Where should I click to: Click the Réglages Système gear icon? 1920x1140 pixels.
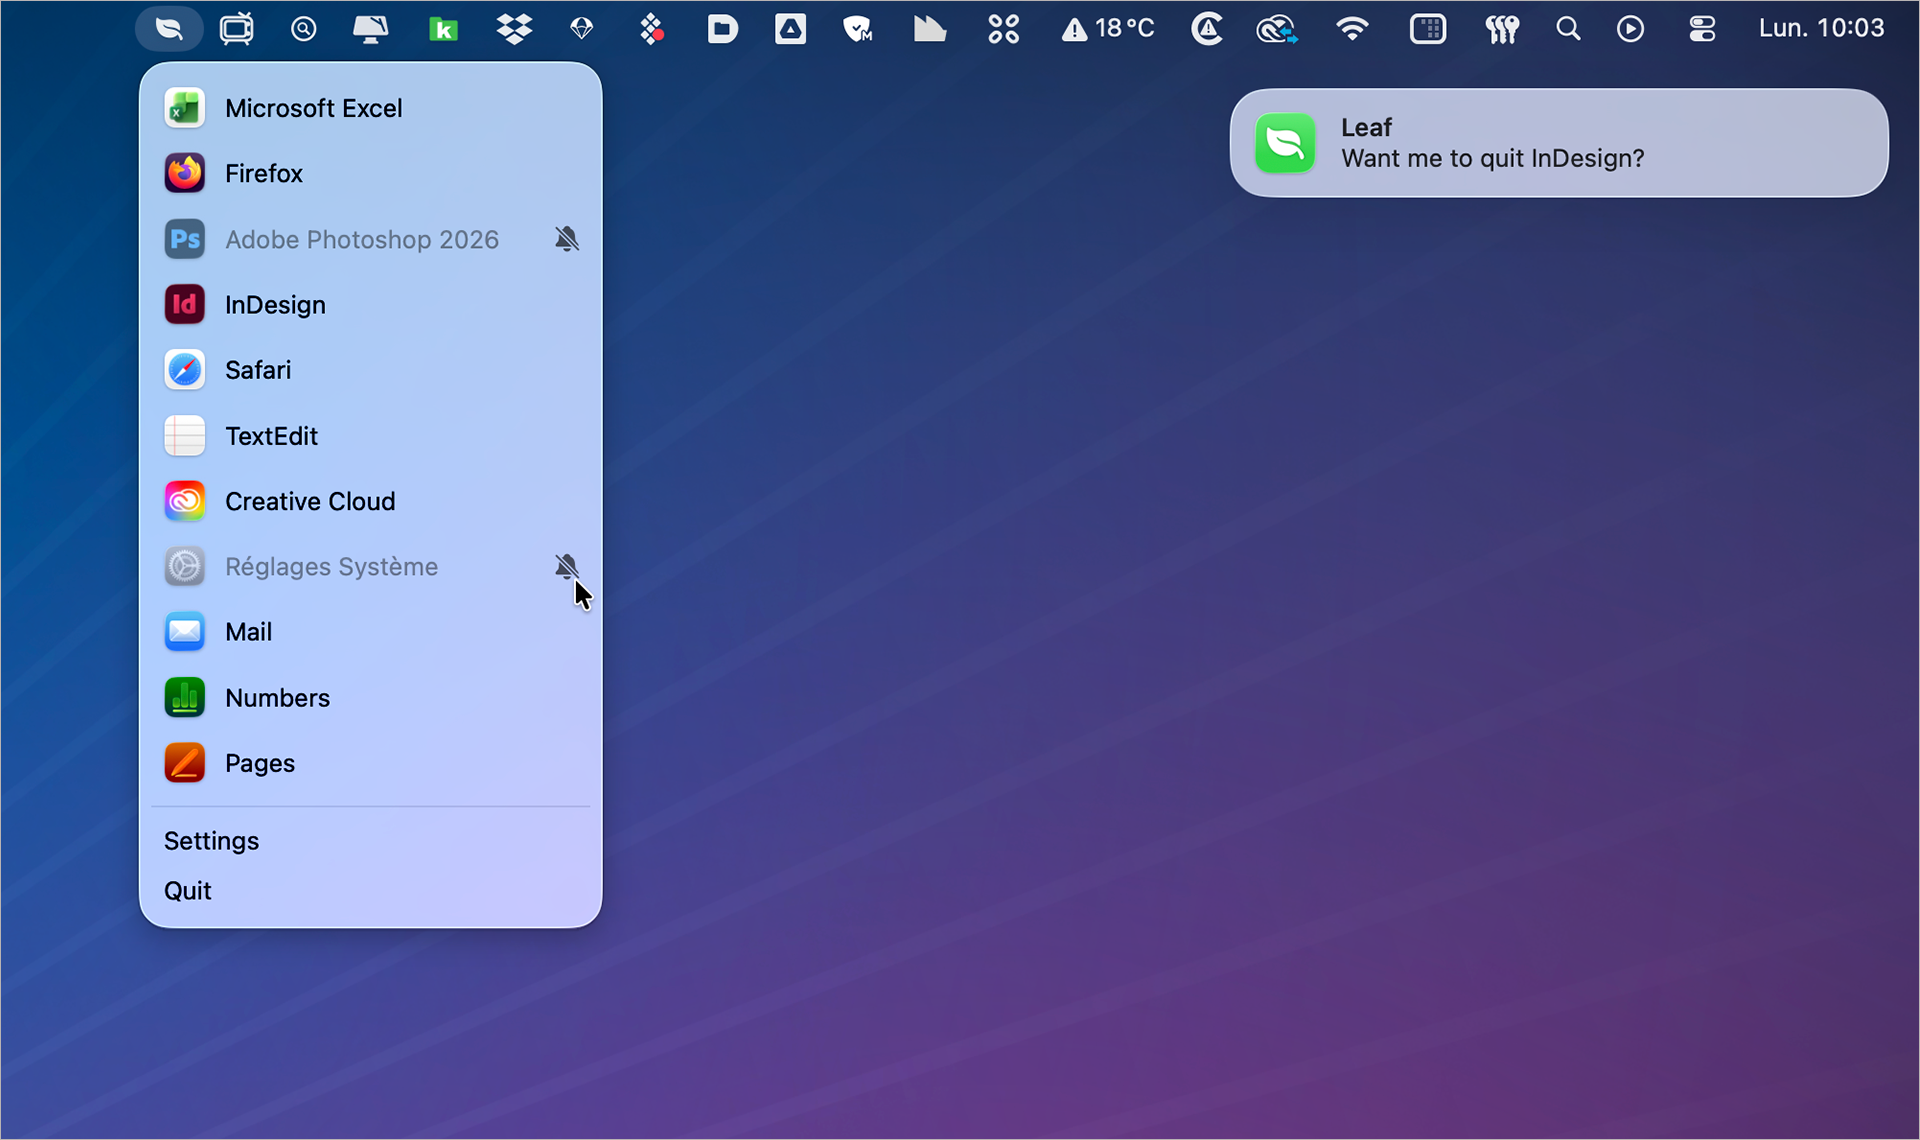(x=185, y=567)
